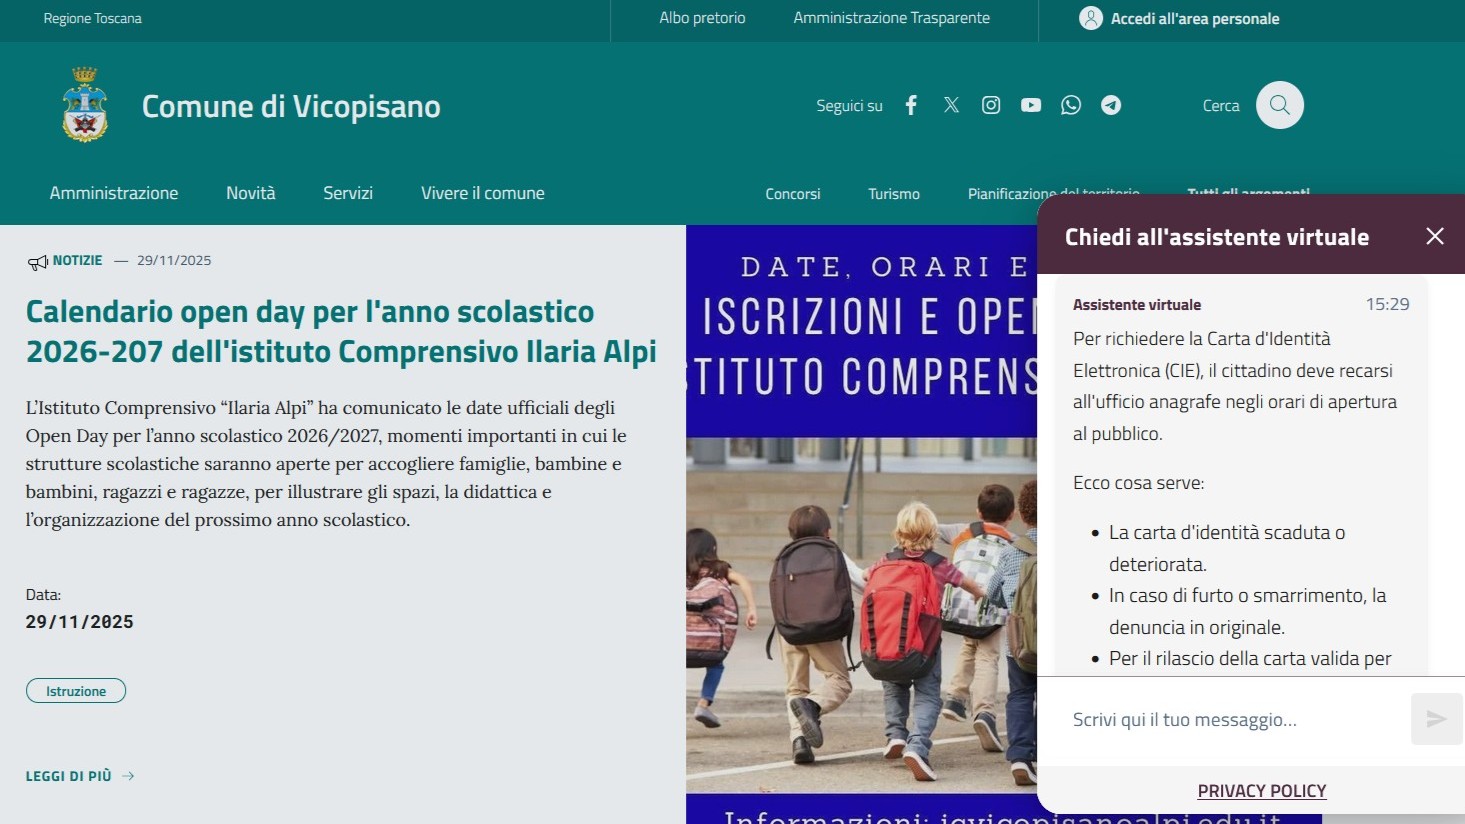The image size is (1465, 824).
Task: Open the Privacy Policy link
Action: 1261,791
